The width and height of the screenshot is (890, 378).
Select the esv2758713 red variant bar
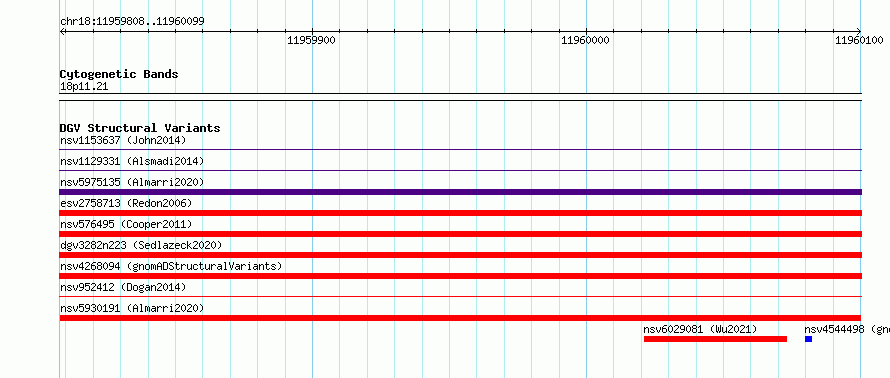(x=460, y=213)
